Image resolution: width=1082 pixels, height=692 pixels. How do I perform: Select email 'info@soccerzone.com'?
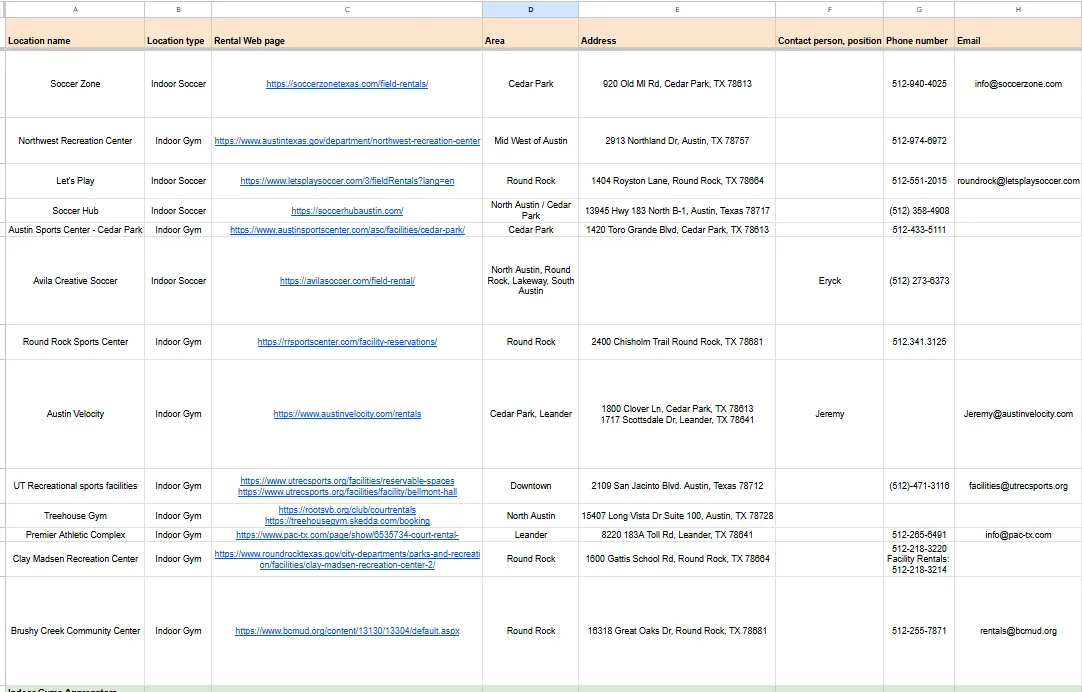1018,84
